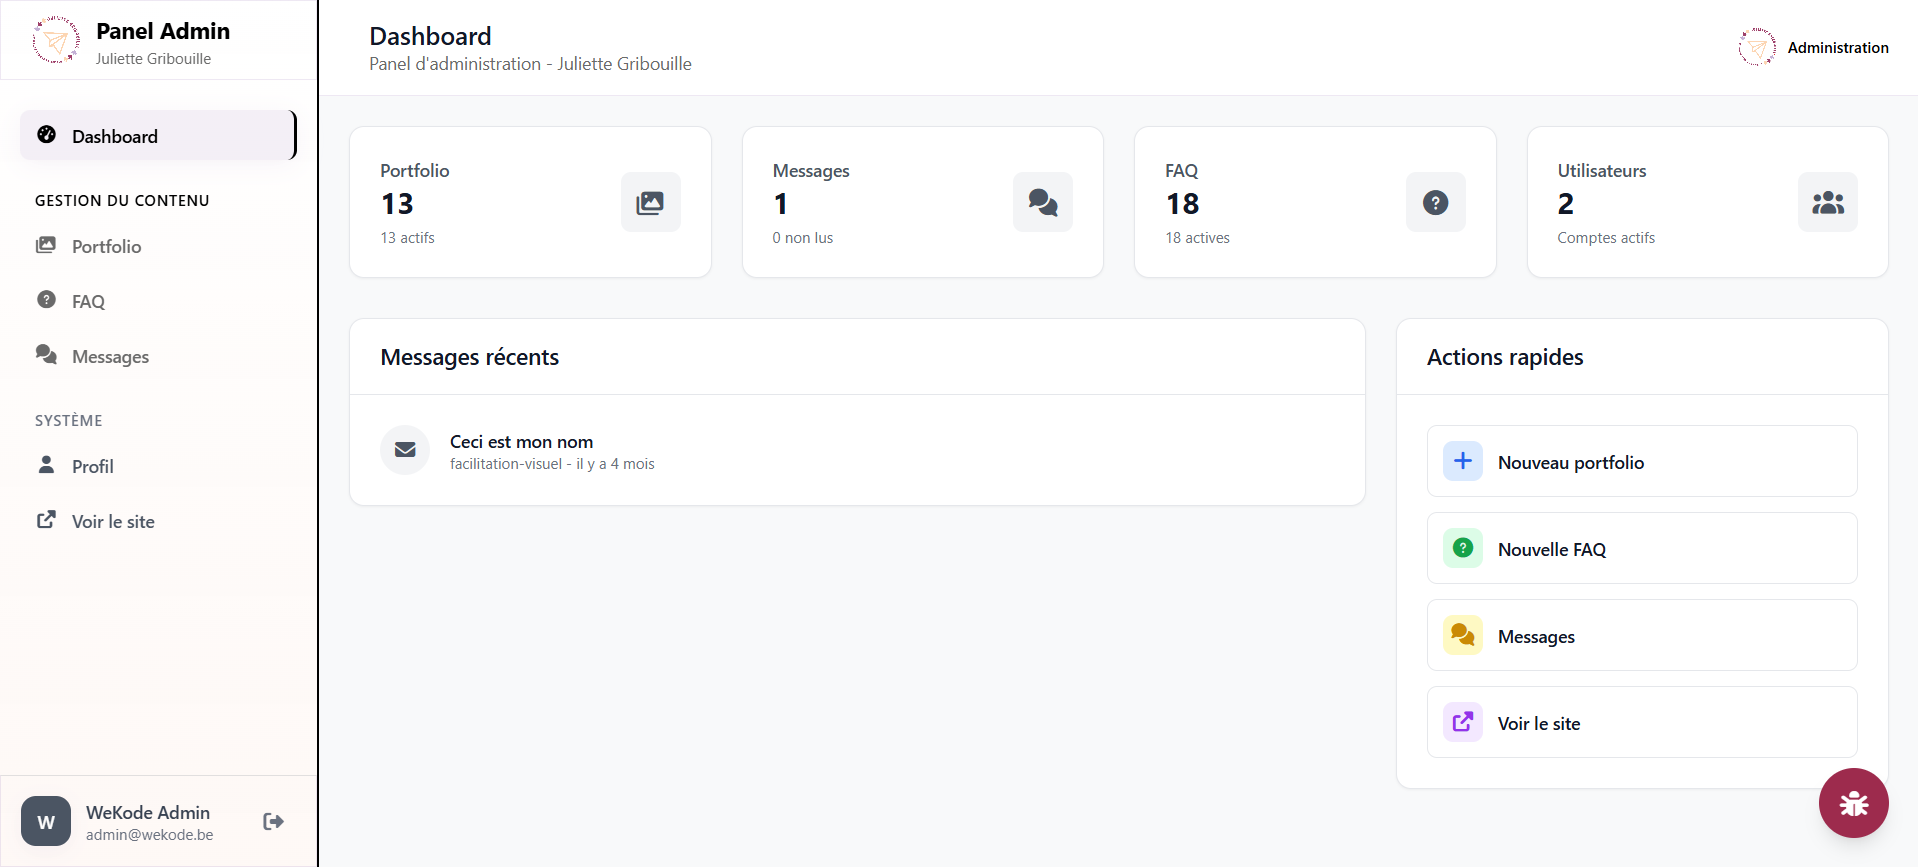Click the blue plus icon for Nouveau portfolio
Image resolution: width=1918 pixels, height=867 pixels.
coord(1462,461)
